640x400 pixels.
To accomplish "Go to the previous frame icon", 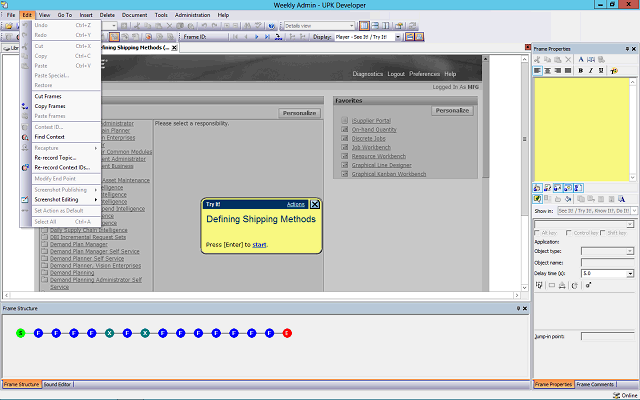I will [x=246, y=37].
